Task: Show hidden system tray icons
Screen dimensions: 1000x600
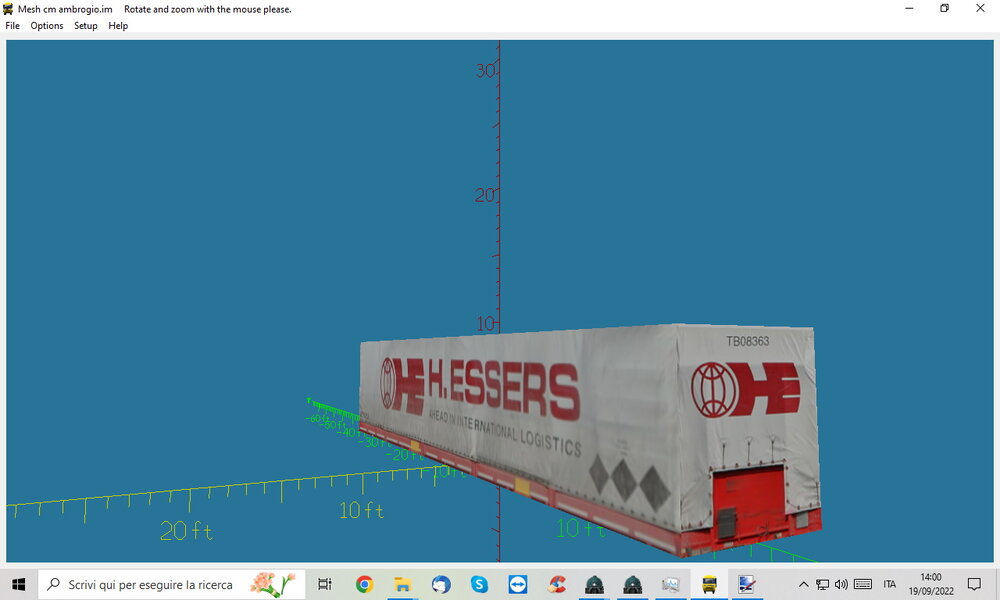Action: (804, 584)
